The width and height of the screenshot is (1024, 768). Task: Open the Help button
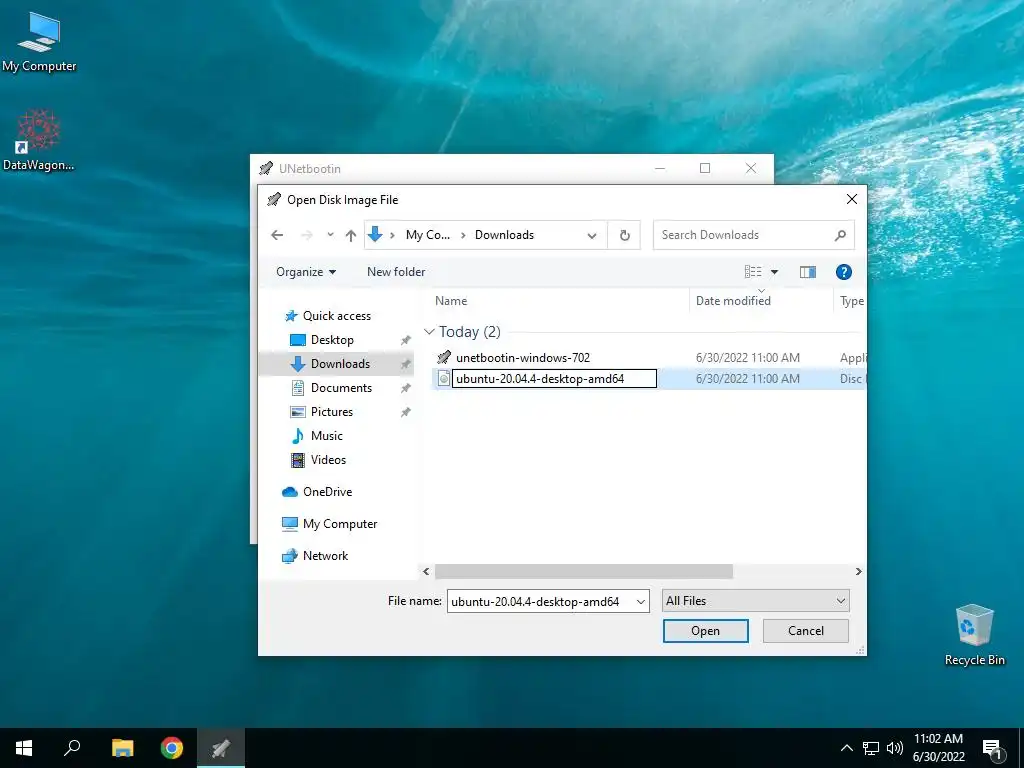844,272
